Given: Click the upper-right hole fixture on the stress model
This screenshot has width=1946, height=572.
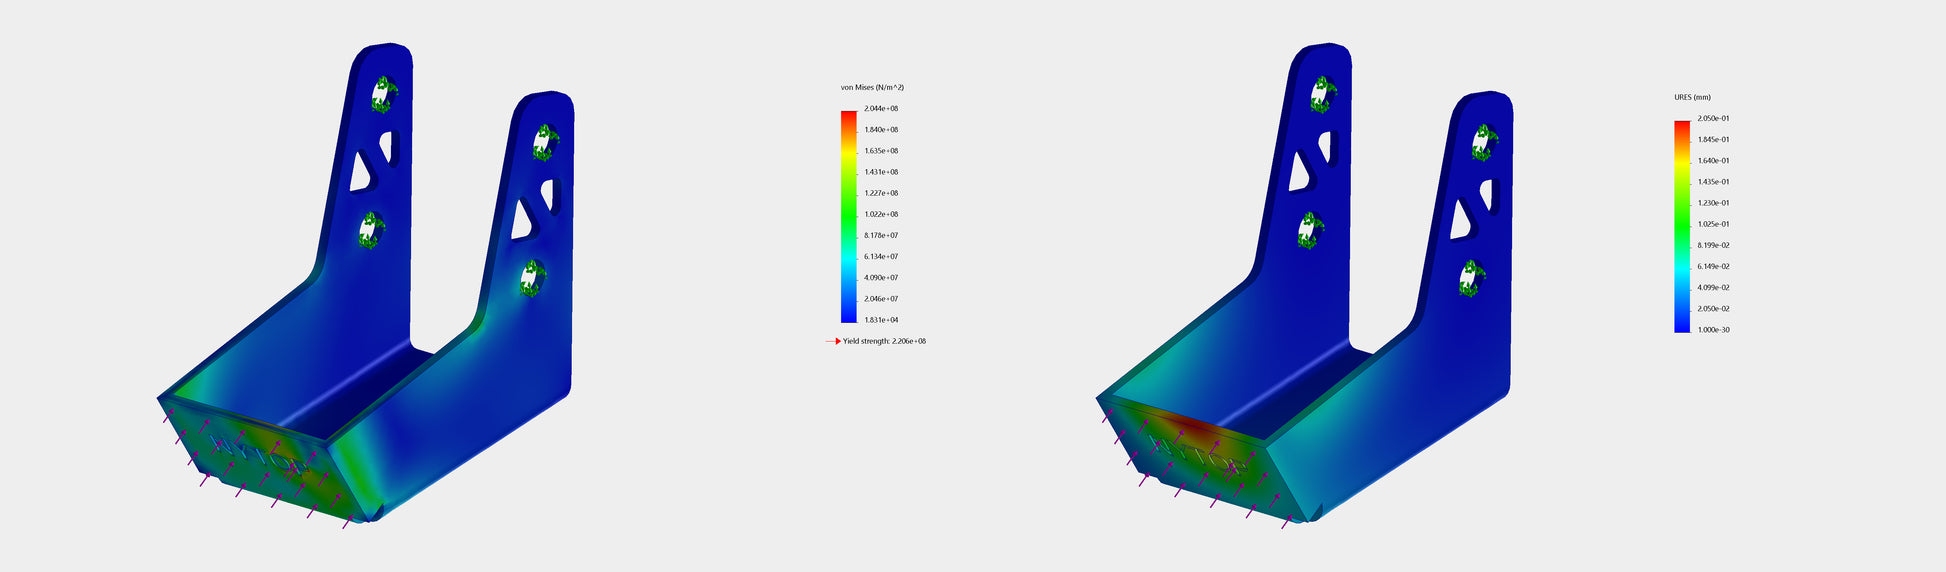Looking at the screenshot, I should [544, 143].
